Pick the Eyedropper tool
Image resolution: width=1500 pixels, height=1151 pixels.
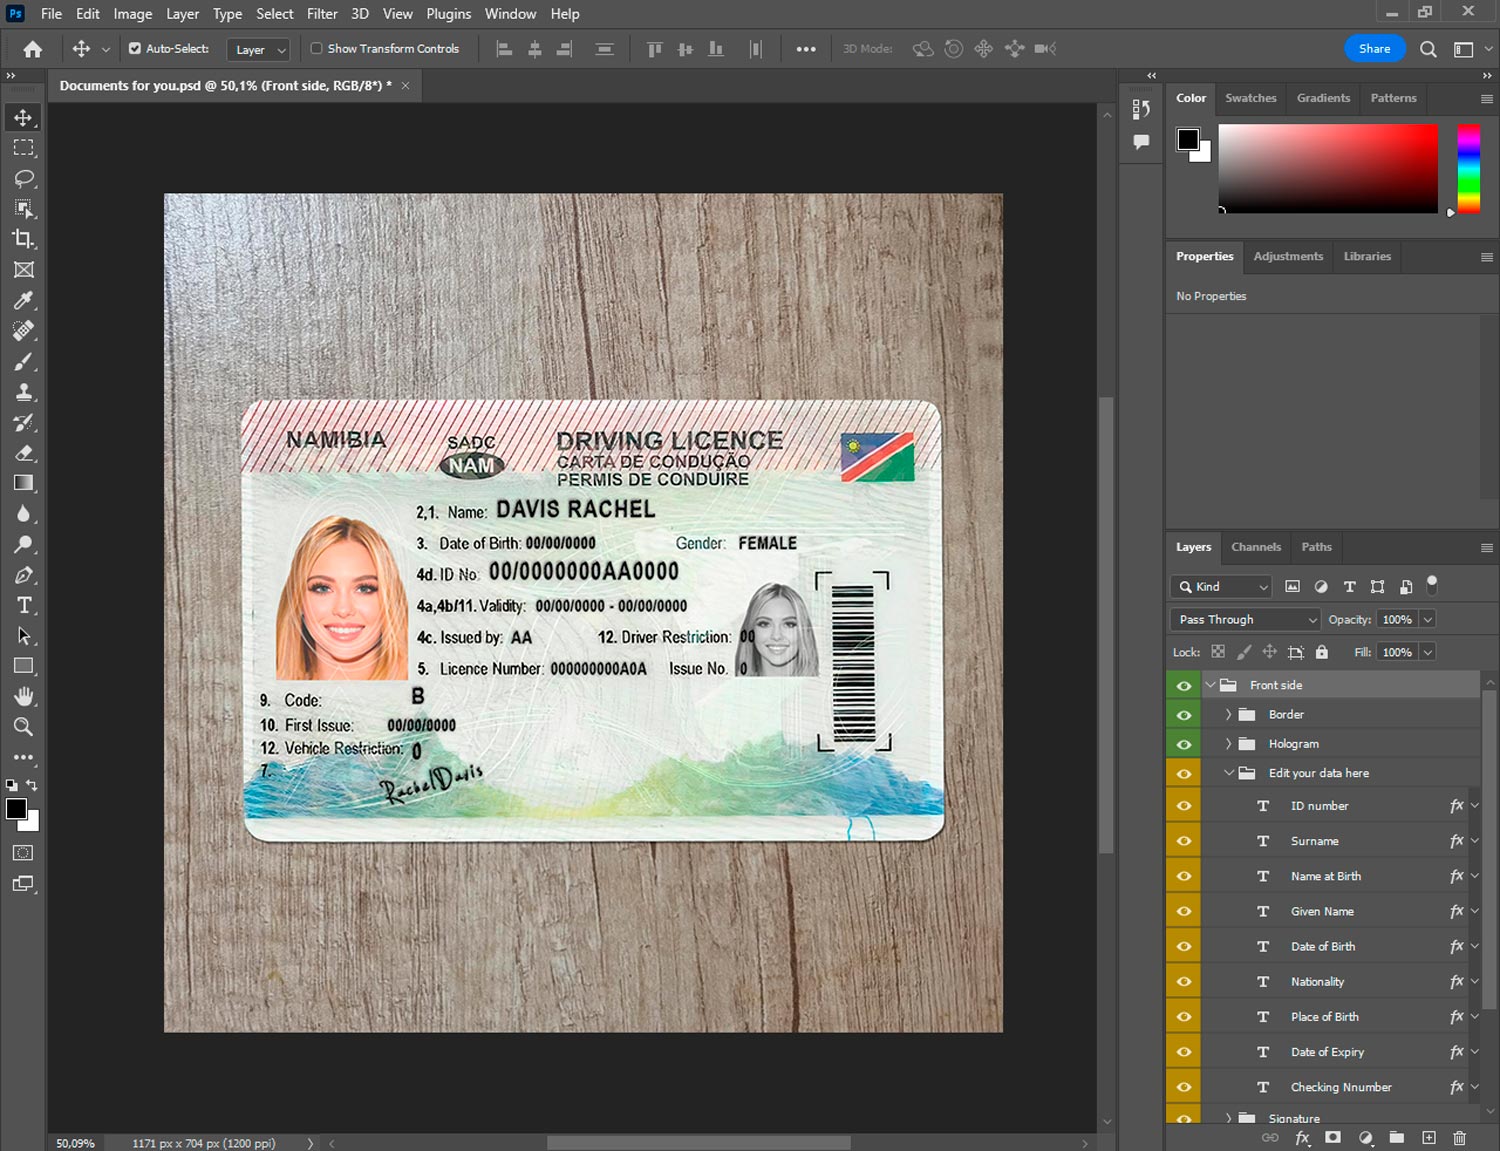pyautogui.click(x=24, y=300)
